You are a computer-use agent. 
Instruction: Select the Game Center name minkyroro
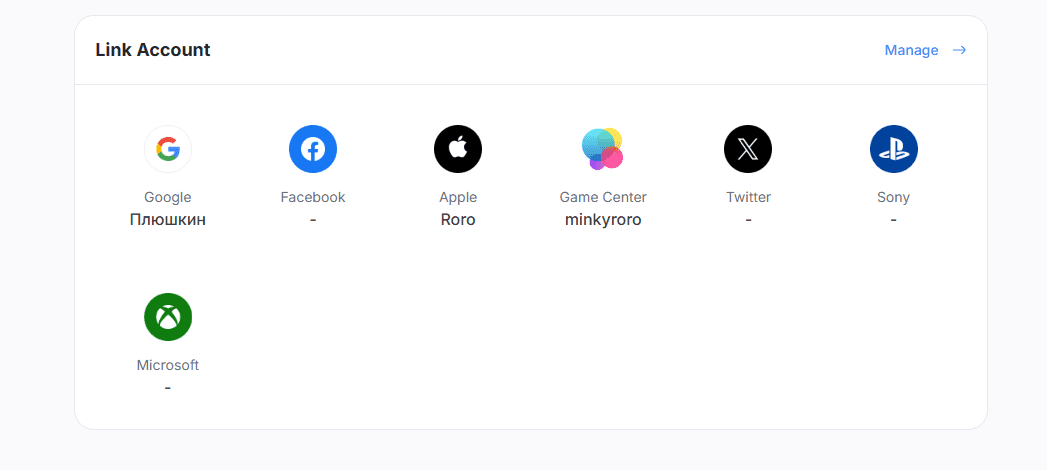[x=603, y=220]
